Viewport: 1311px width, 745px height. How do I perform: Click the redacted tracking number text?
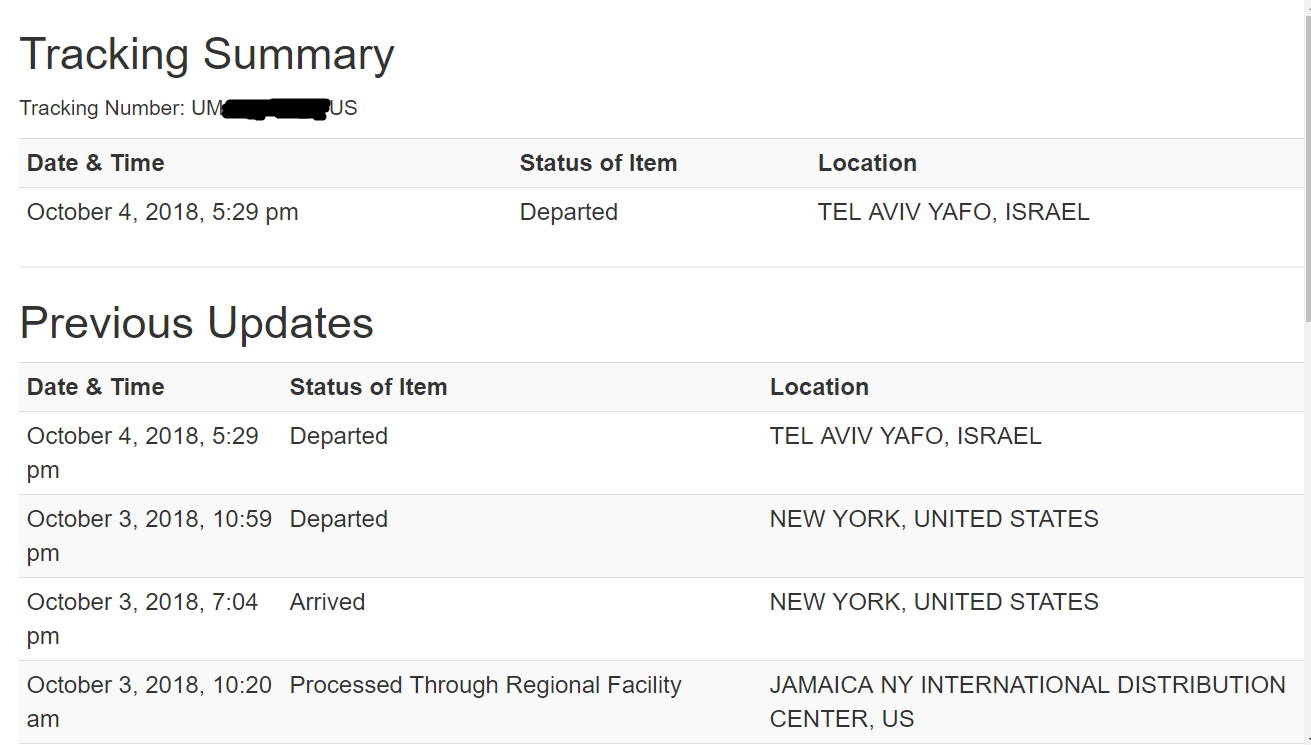(x=274, y=108)
